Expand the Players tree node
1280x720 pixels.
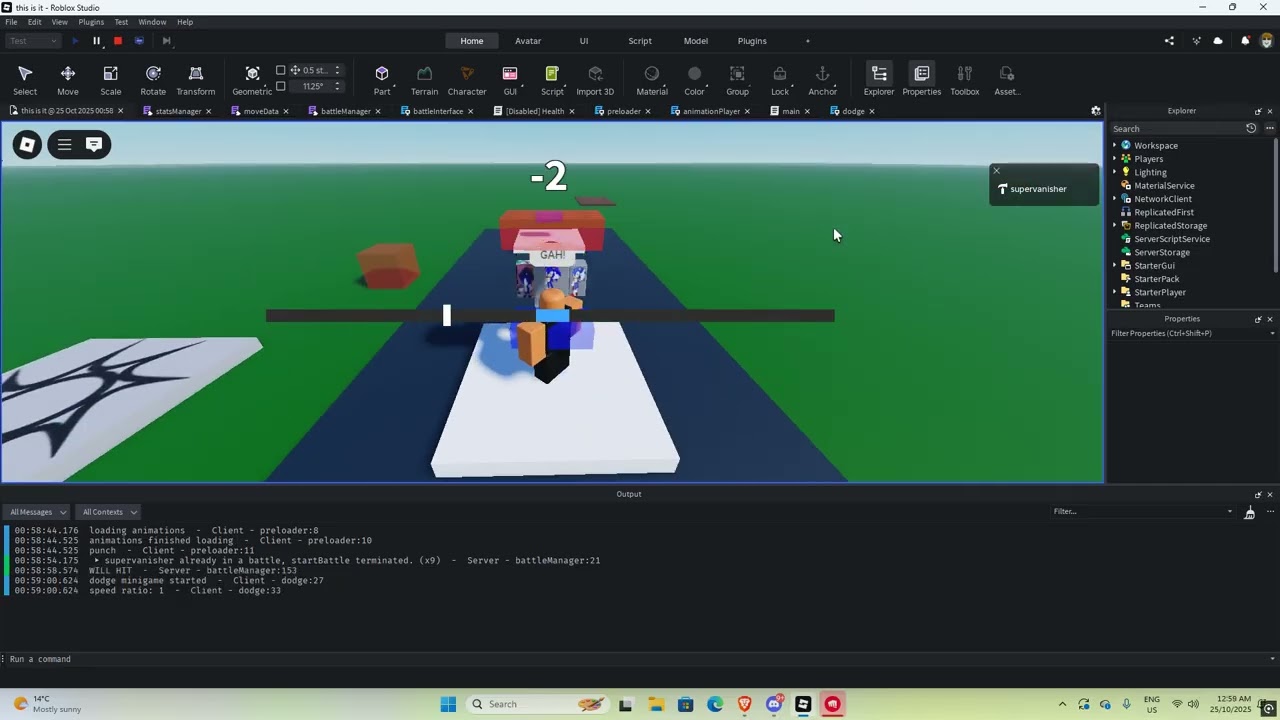(1115, 159)
